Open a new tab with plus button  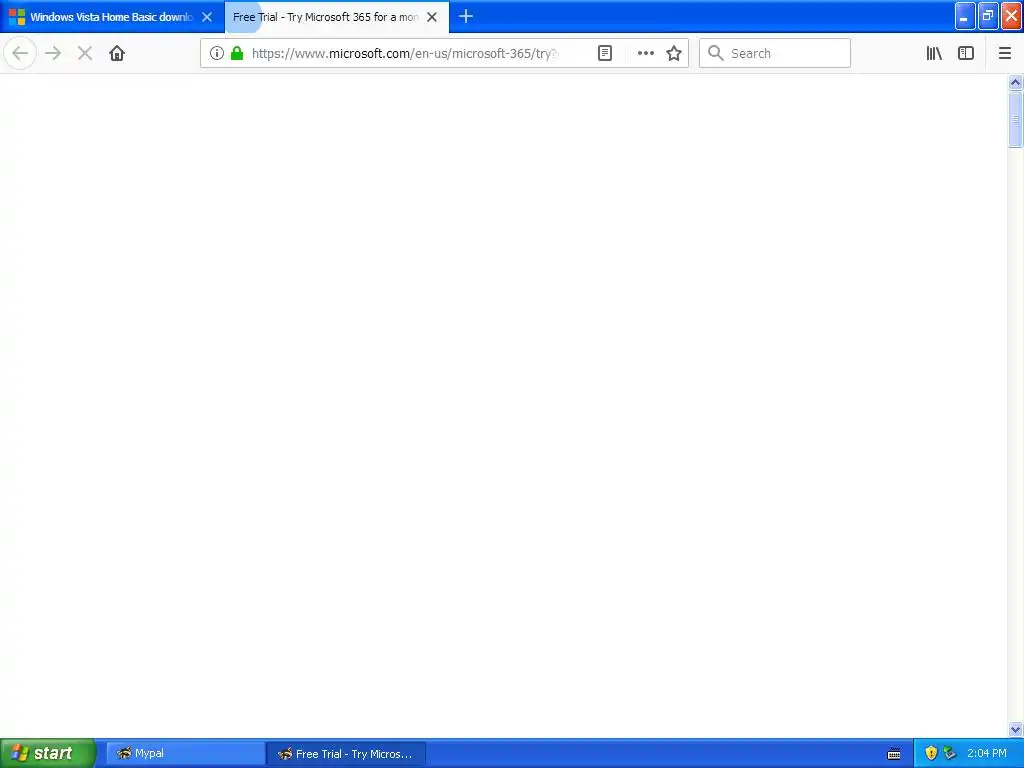pyautogui.click(x=466, y=16)
